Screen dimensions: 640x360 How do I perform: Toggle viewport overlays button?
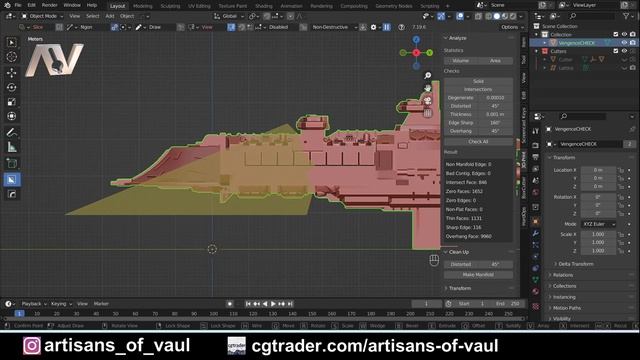pyautogui.click(x=460, y=16)
